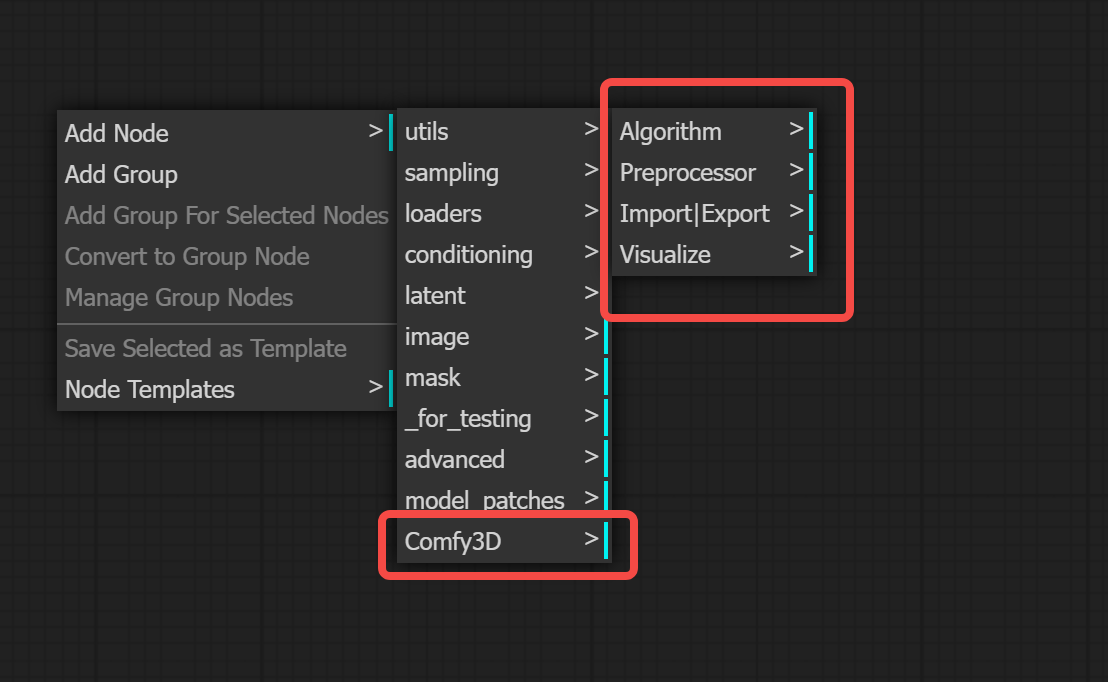Click Save Selected as Template
Image resolution: width=1108 pixels, height=682 pixels.
click(x=225, y=348)
